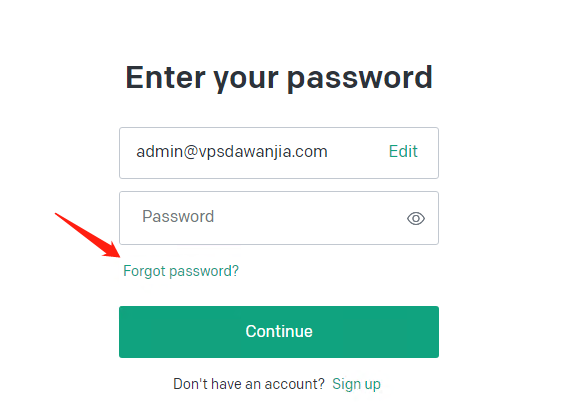Click the email address text admin@vpsdawanjia.com
Image resolution: width=563 pixels, height=416 pixels.
pos(232,151)
